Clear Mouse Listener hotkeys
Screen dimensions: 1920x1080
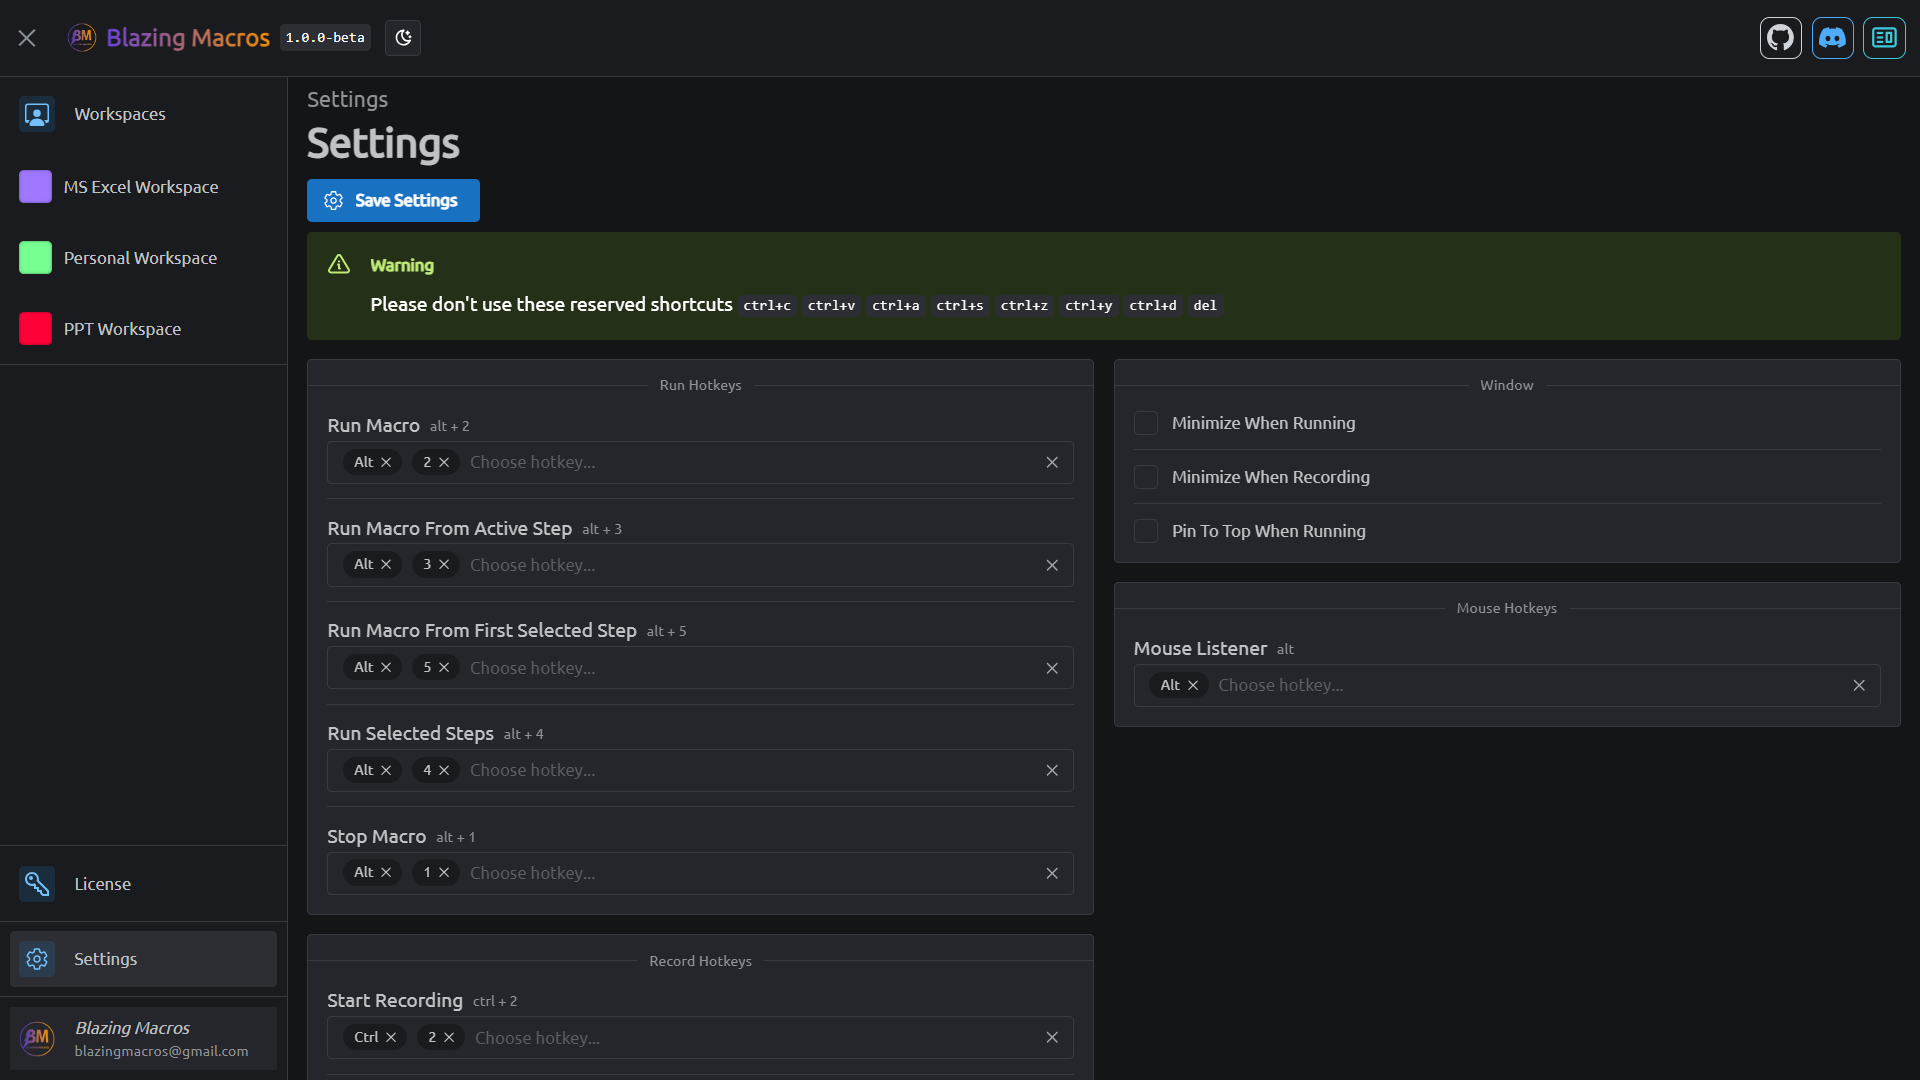pyautogui.click(x=1859, y=685)
